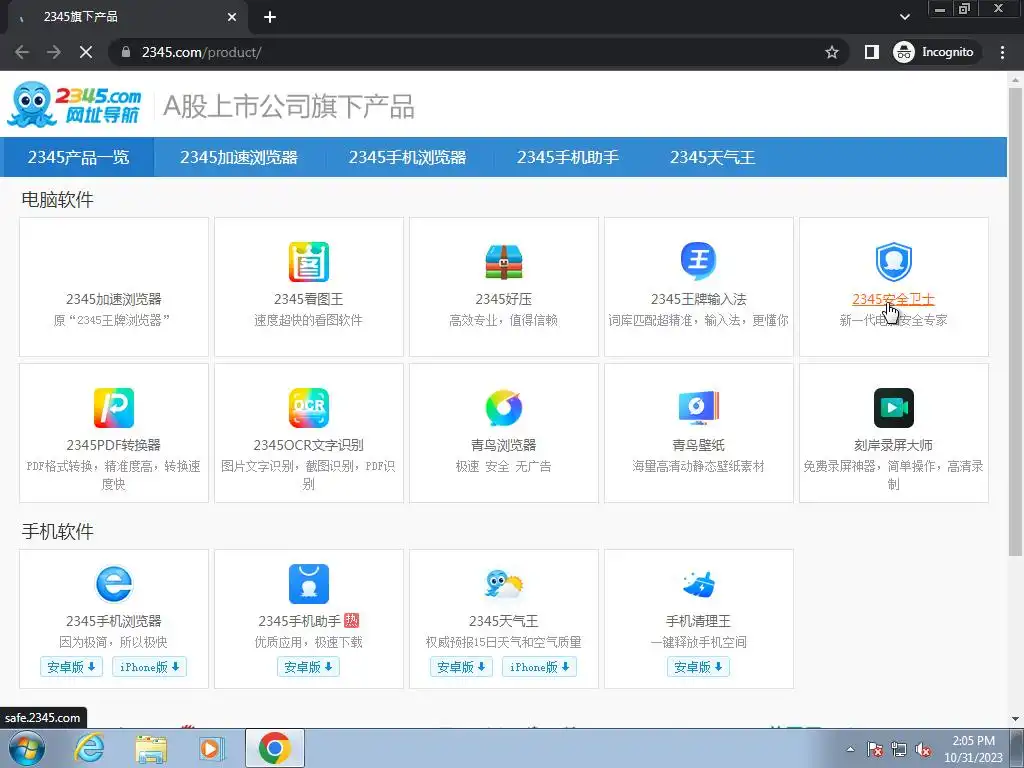Image resolution: width=1024 pixels, height=768 pixels.
Task: Click the 青鸟壁纸 monitor icon
Action: tap(698, 408)
